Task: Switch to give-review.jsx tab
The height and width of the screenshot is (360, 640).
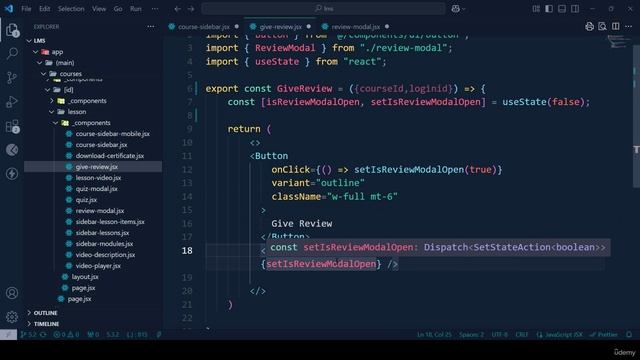Action: point(280,27)
